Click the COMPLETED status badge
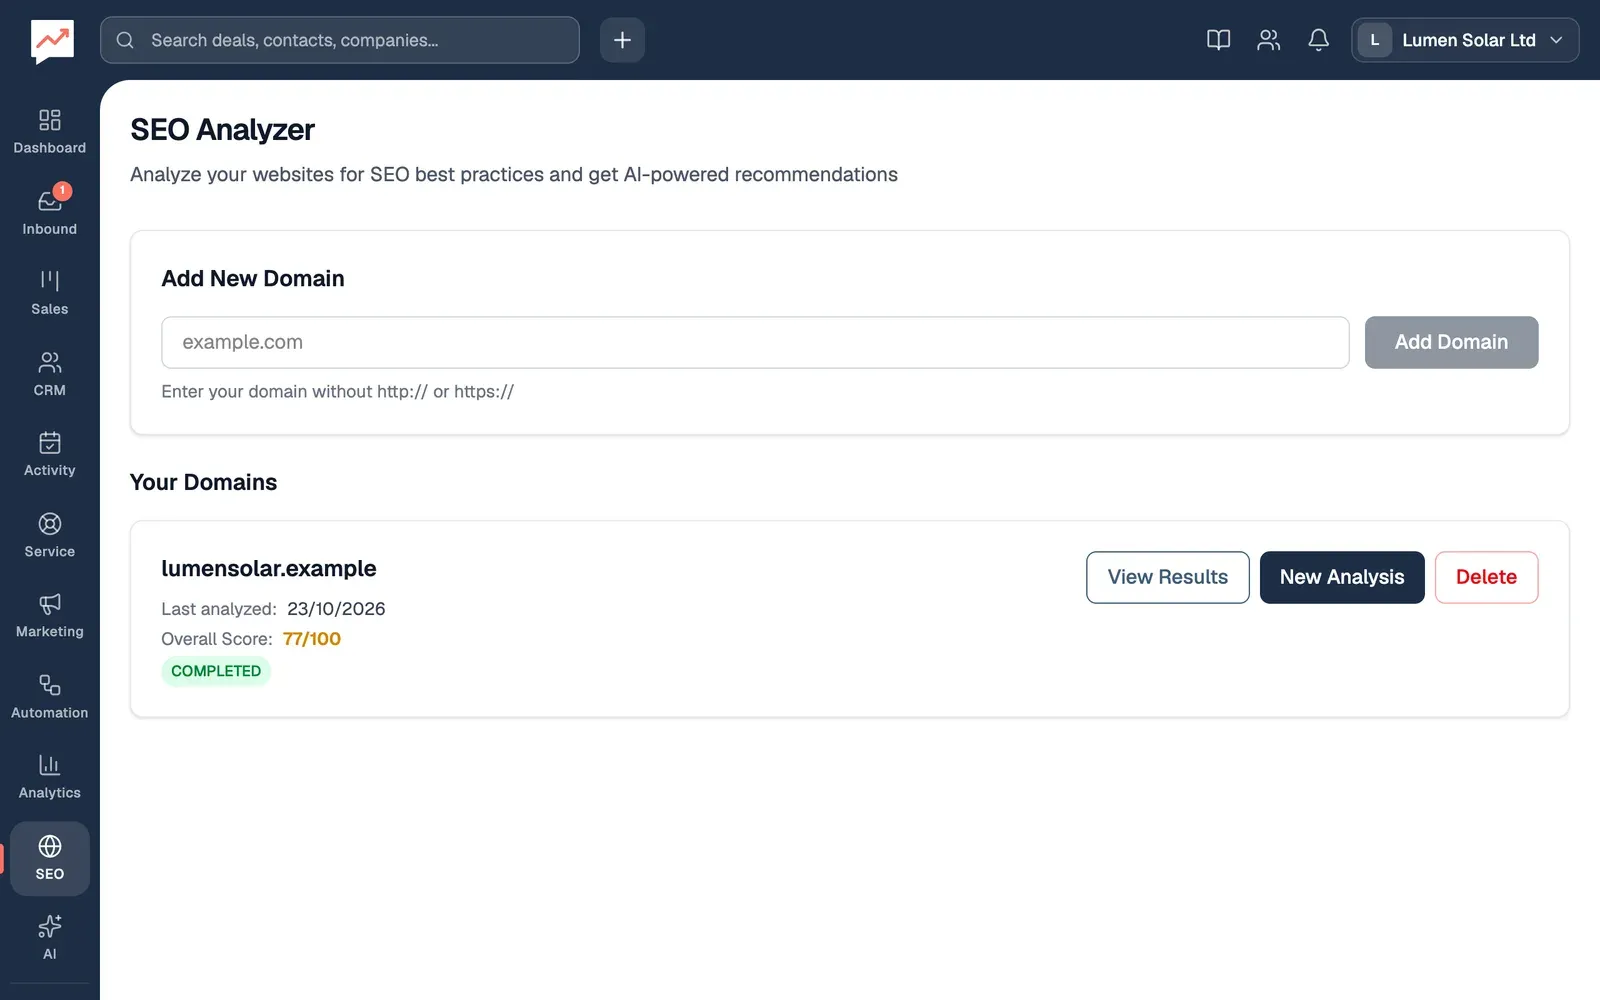This screenshot has width=1600, height=1000. (216, 671)
